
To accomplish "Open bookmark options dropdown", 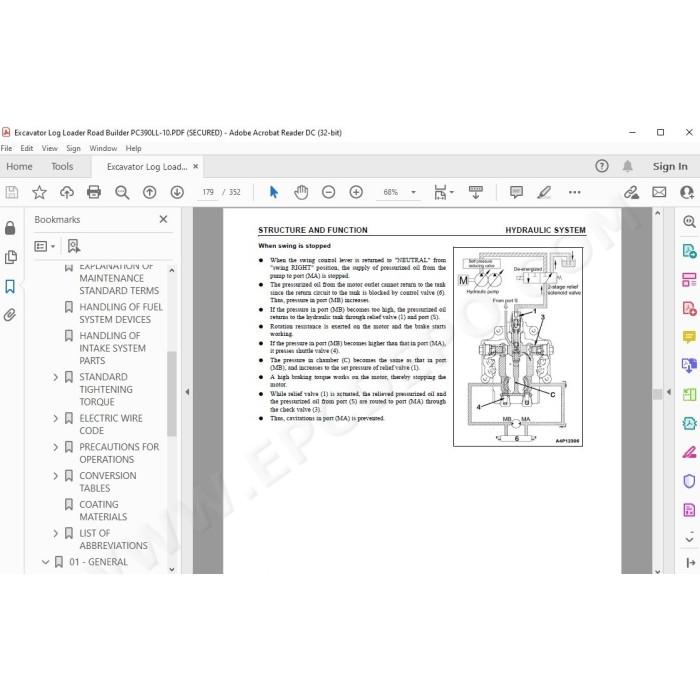I will pyautogui.click(x=45, y=246).
